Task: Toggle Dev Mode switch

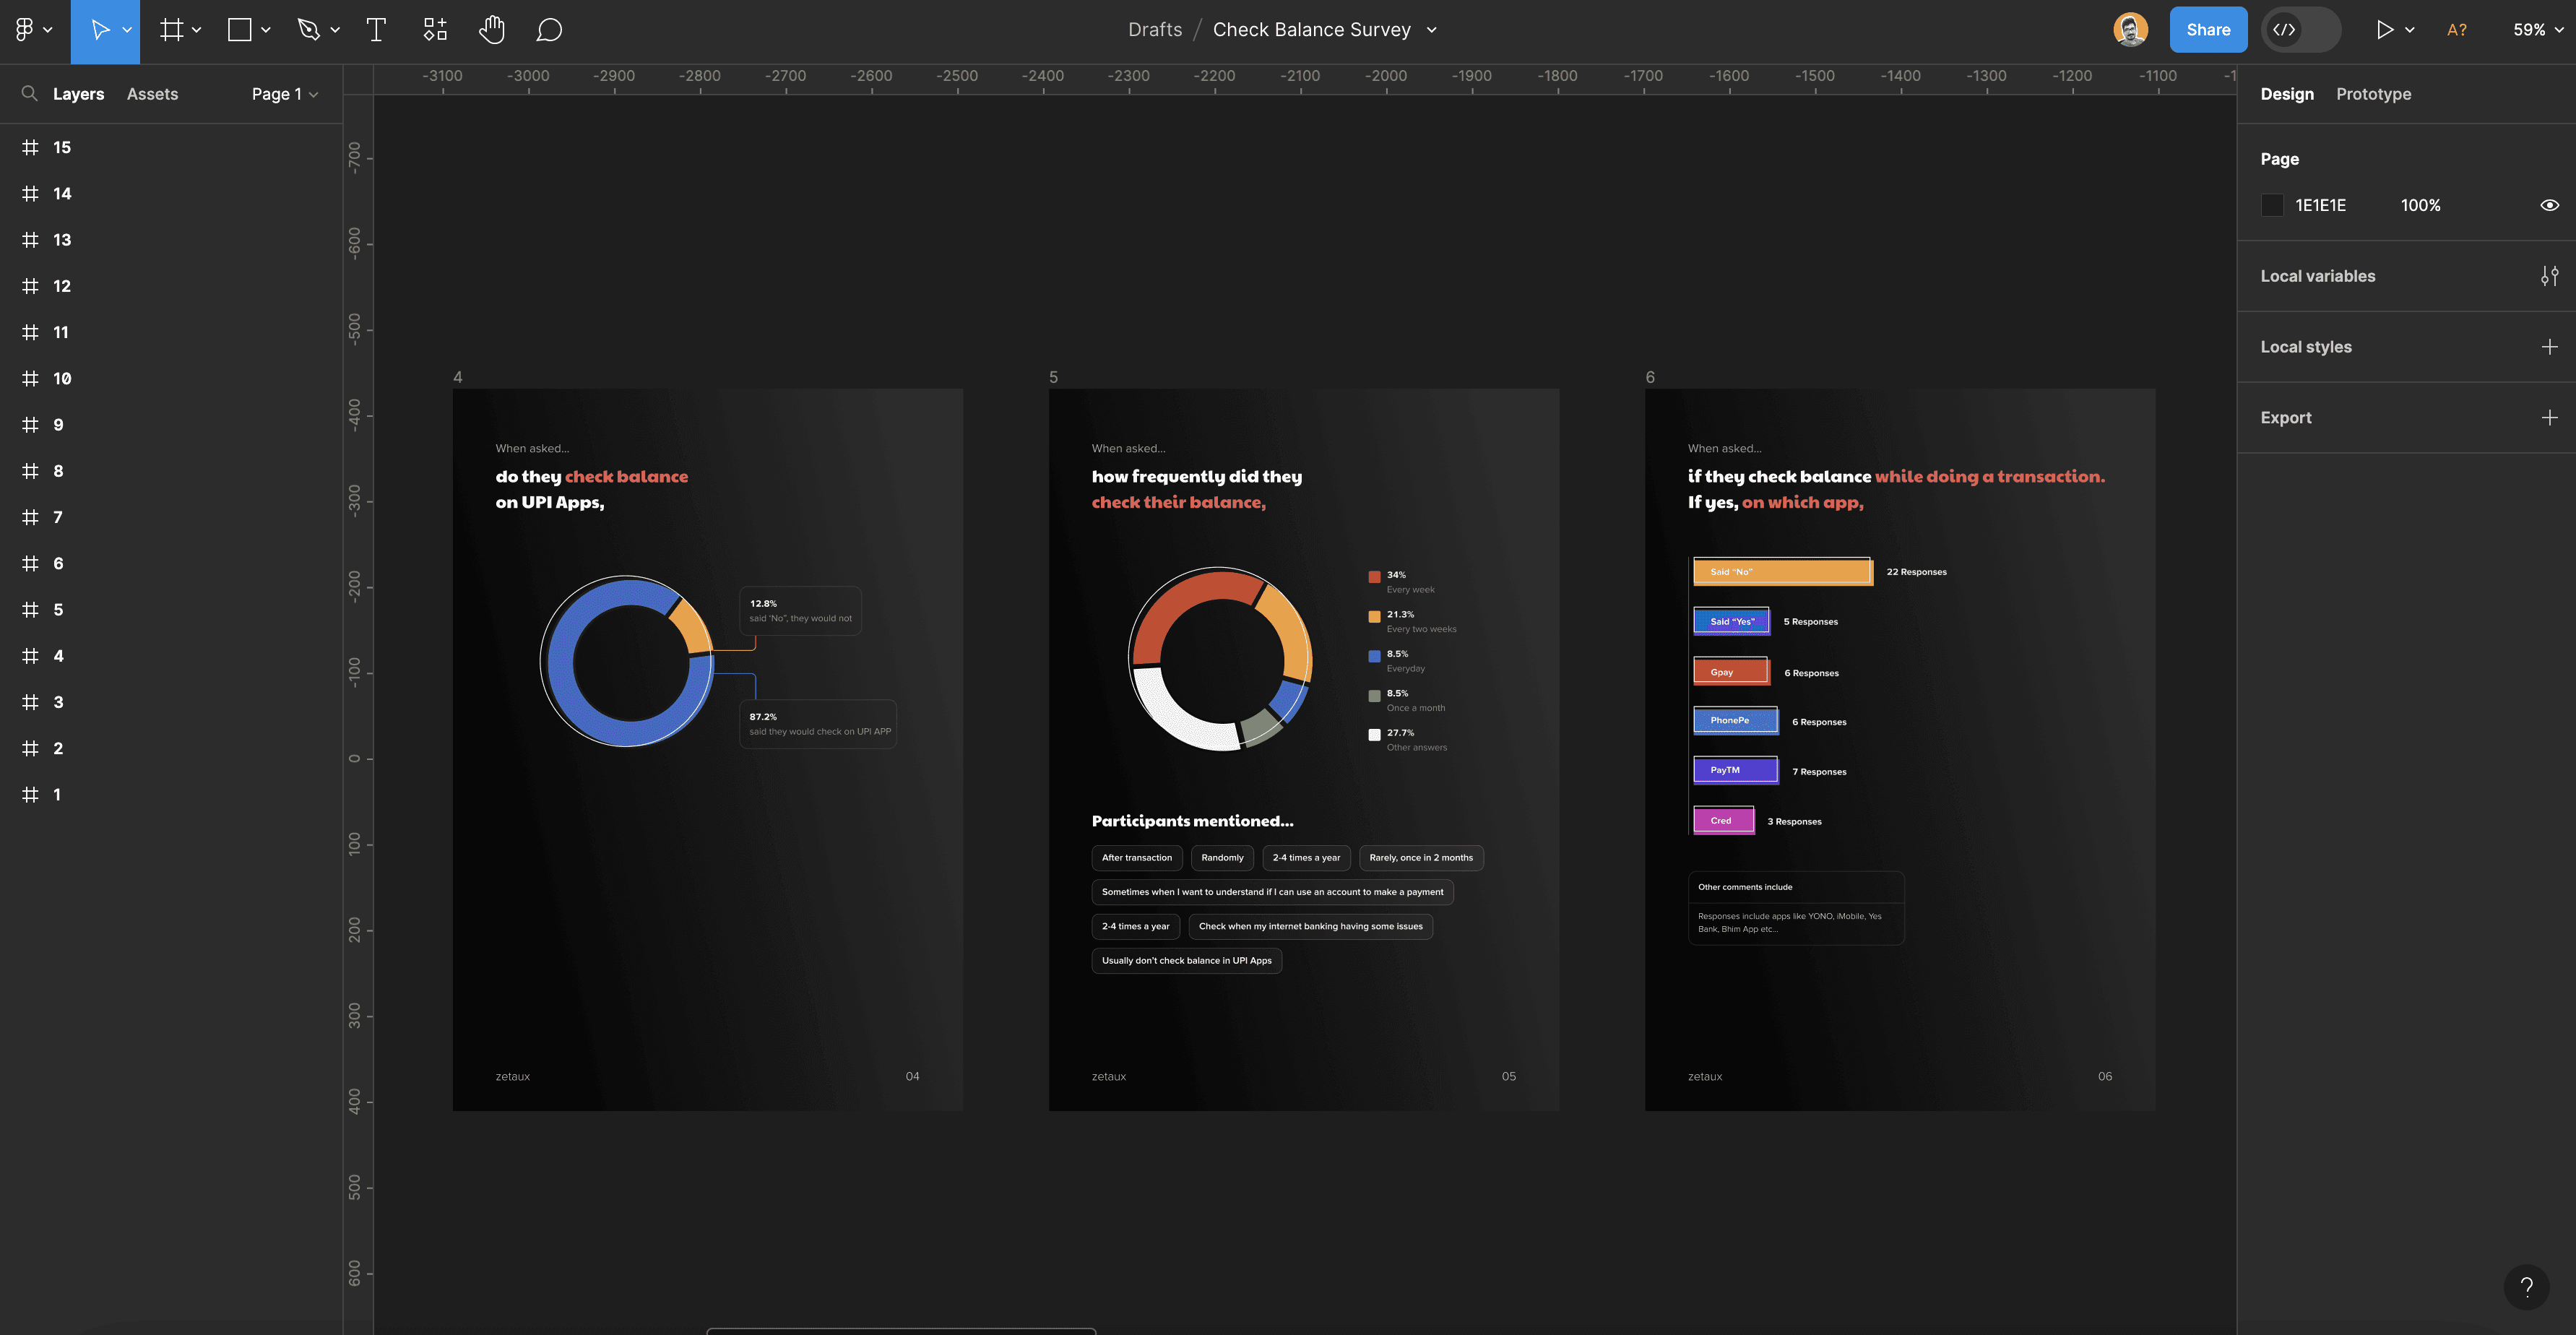Action: pyautogui.click(x=2300, y=30)
